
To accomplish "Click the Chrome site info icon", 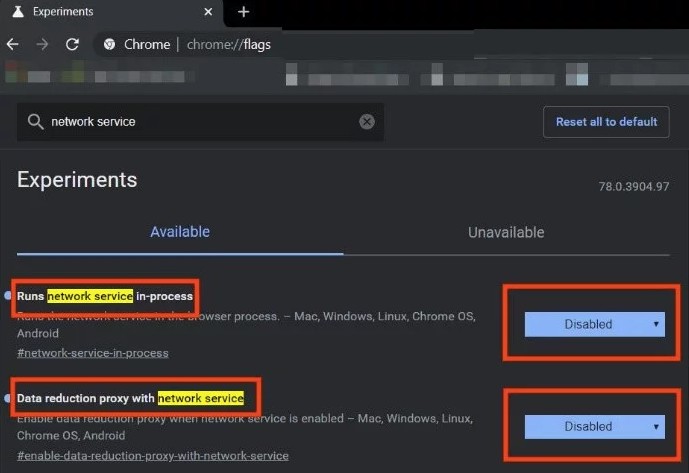I will 109,44.
